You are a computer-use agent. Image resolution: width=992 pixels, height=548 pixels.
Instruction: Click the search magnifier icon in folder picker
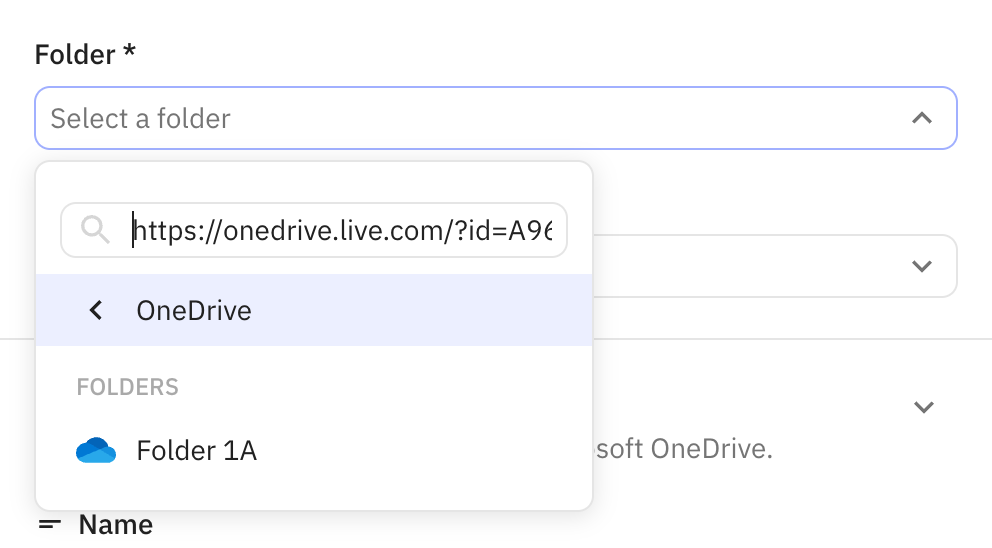coord(95,231)
